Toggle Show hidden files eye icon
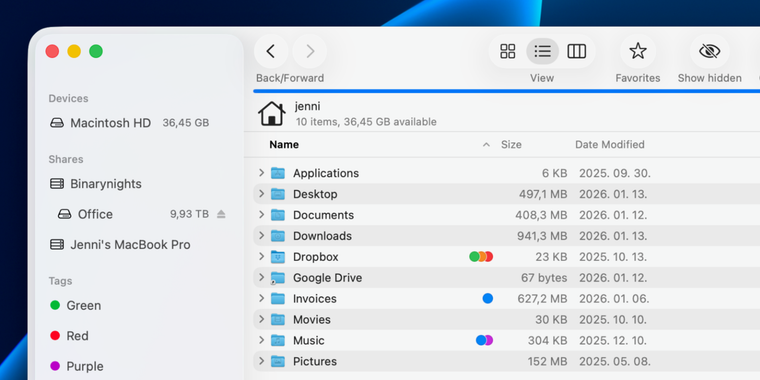Screen dimensions: 760x380 tap(710, 51)
